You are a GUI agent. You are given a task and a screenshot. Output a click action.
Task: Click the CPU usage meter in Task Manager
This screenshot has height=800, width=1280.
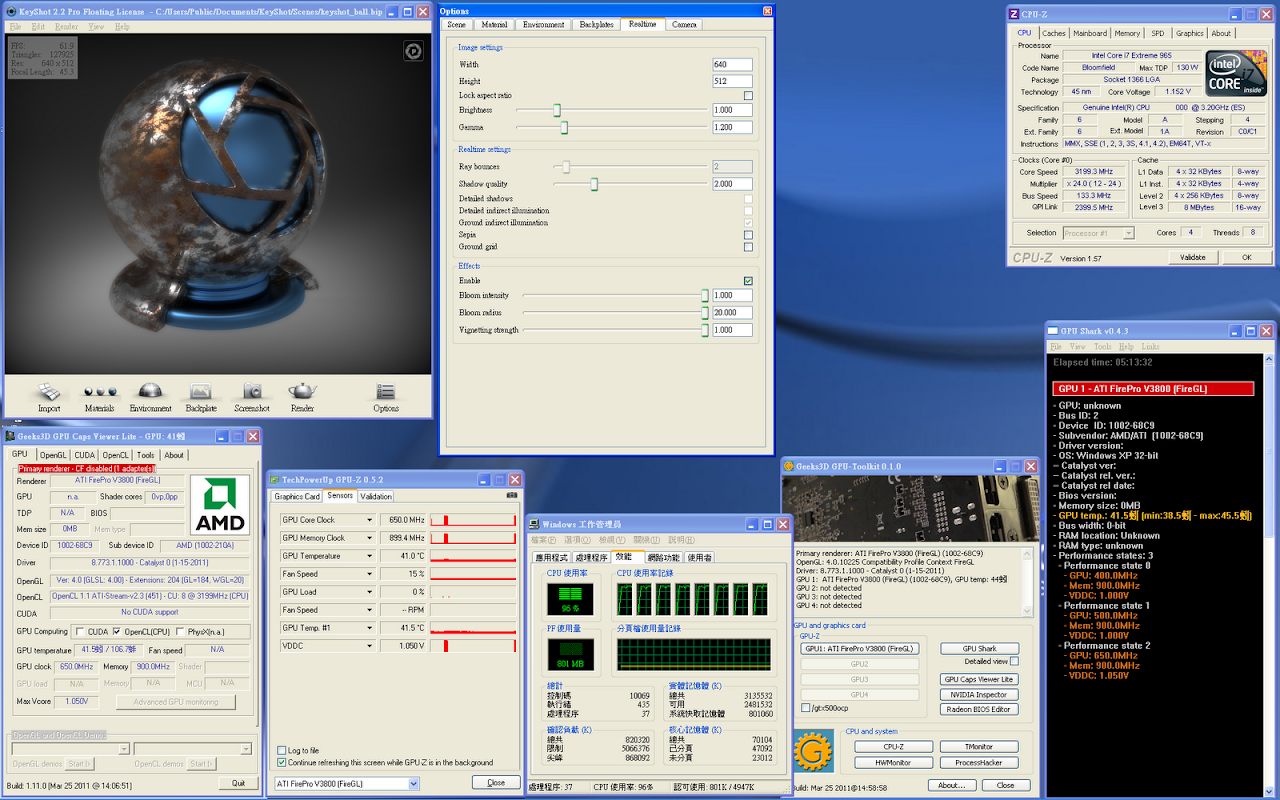(570, 599)
